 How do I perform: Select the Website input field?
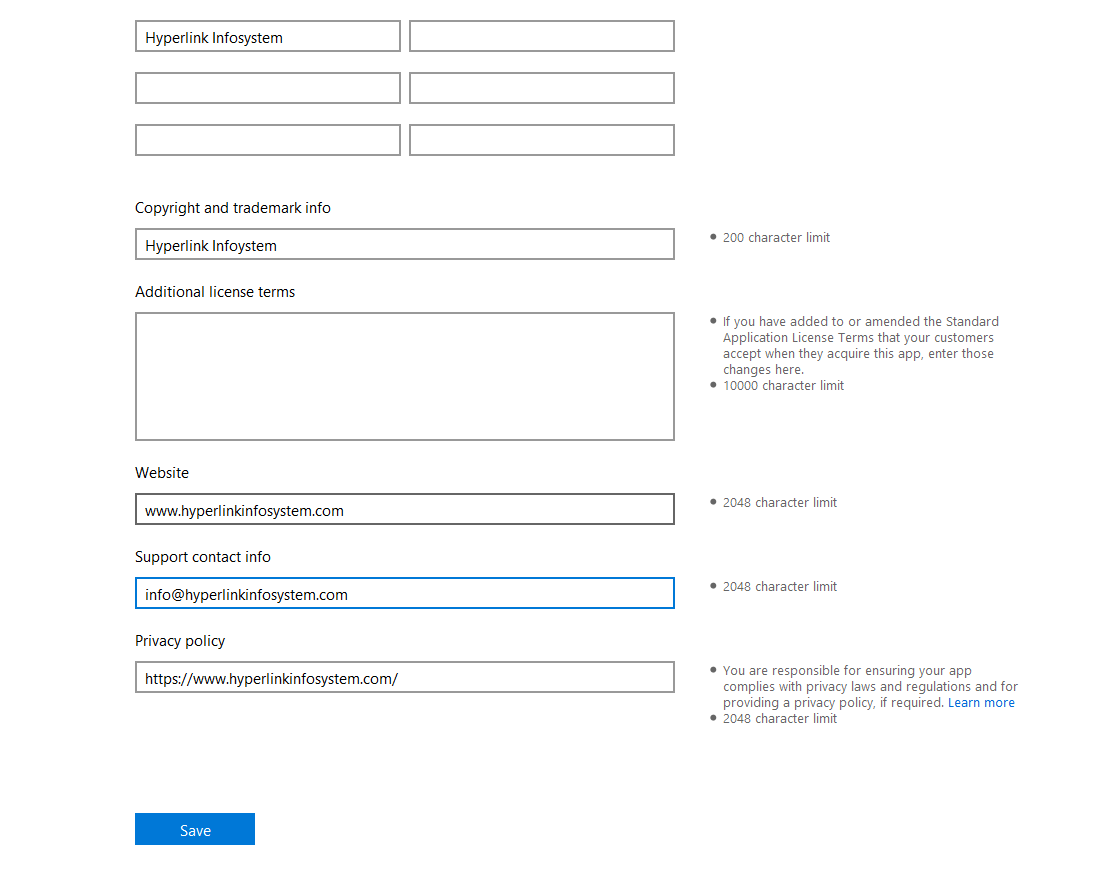click(405, 509)
